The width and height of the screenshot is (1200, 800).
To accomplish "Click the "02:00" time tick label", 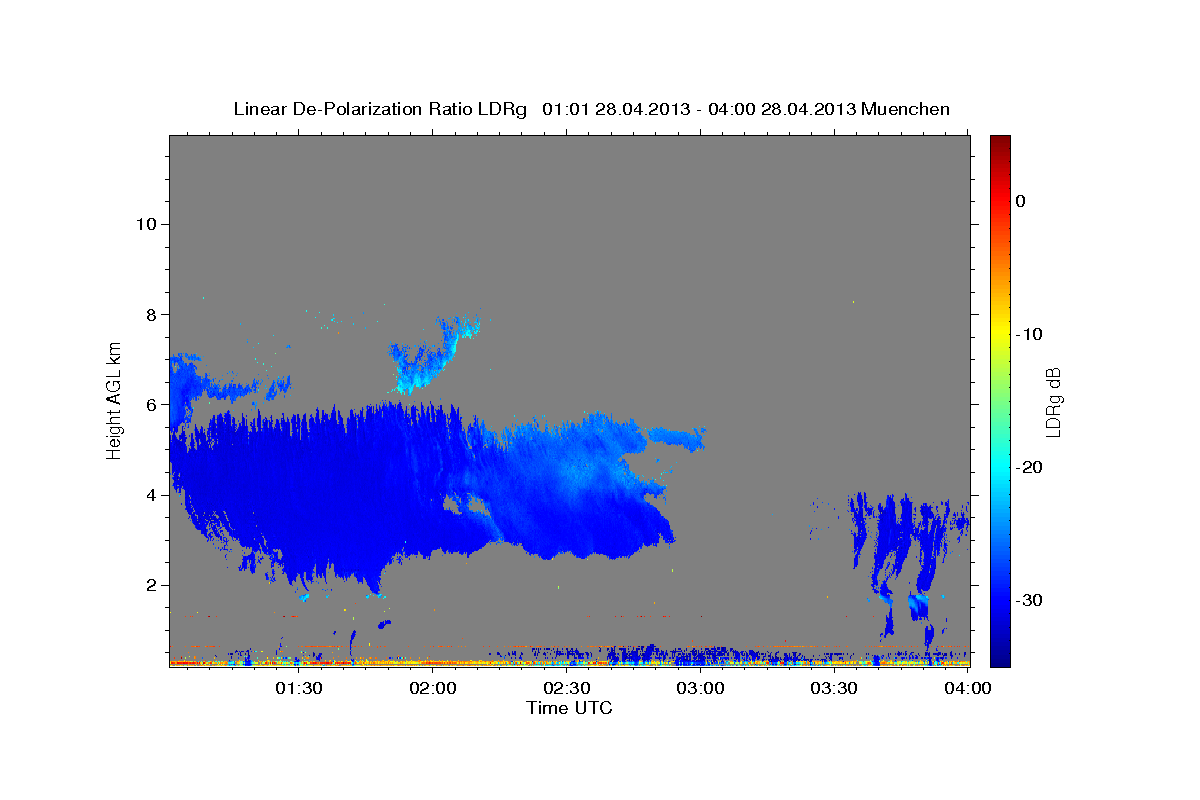I will pos(433,688).
